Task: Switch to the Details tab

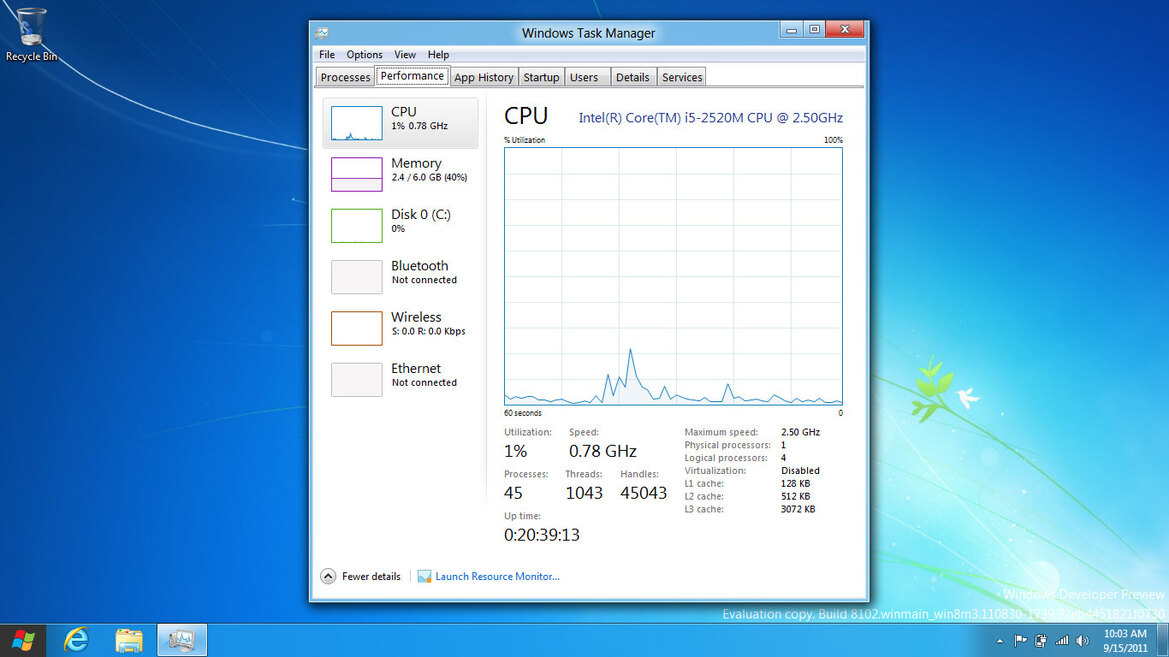Action: pyautogui.click(x=632, y=78)
